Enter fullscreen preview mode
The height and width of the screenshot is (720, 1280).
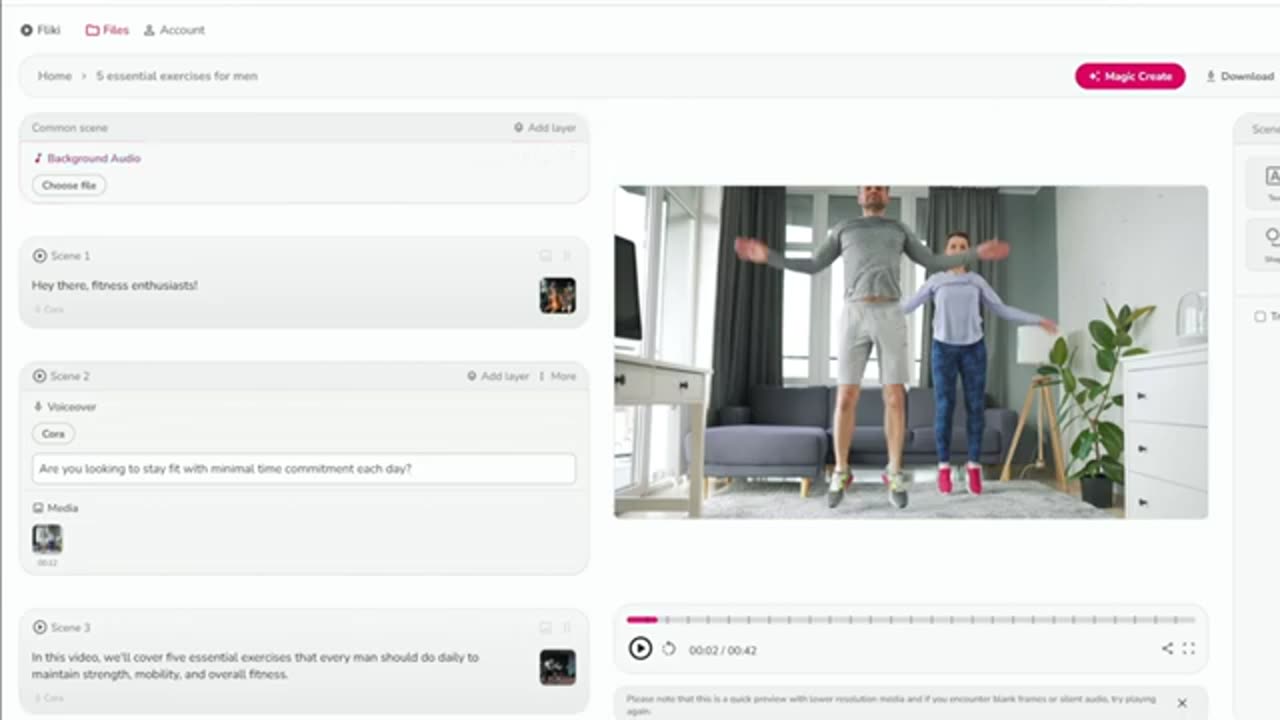1189,648
